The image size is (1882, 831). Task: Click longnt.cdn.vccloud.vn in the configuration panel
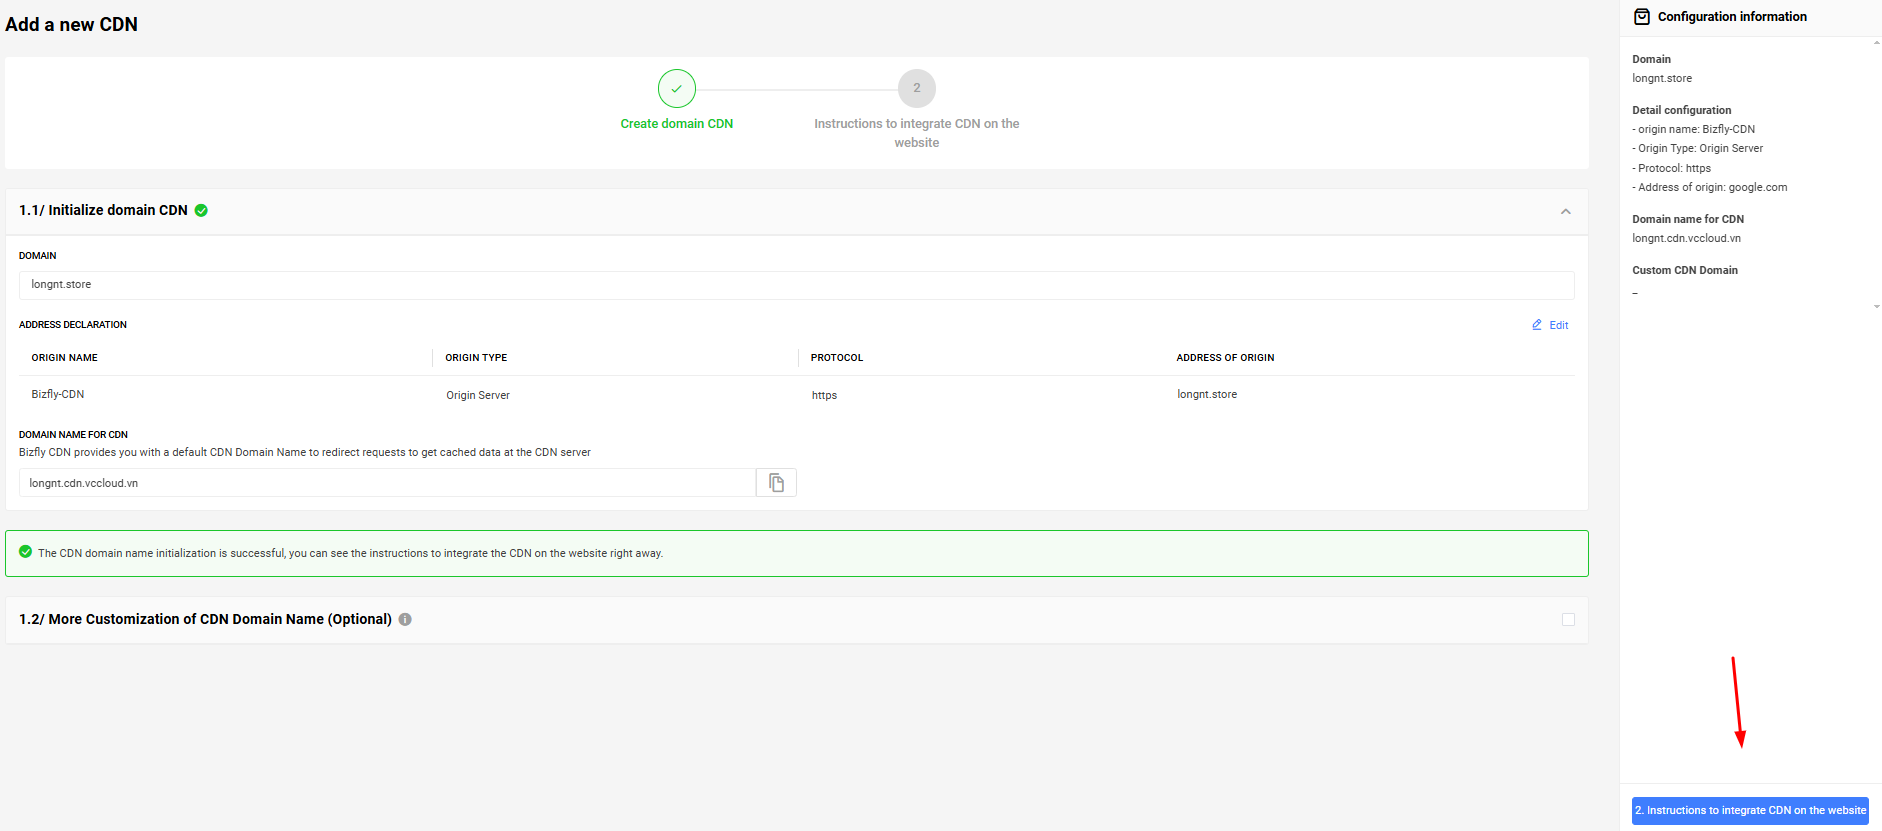pyautogui.click(x=1687, y=238)
